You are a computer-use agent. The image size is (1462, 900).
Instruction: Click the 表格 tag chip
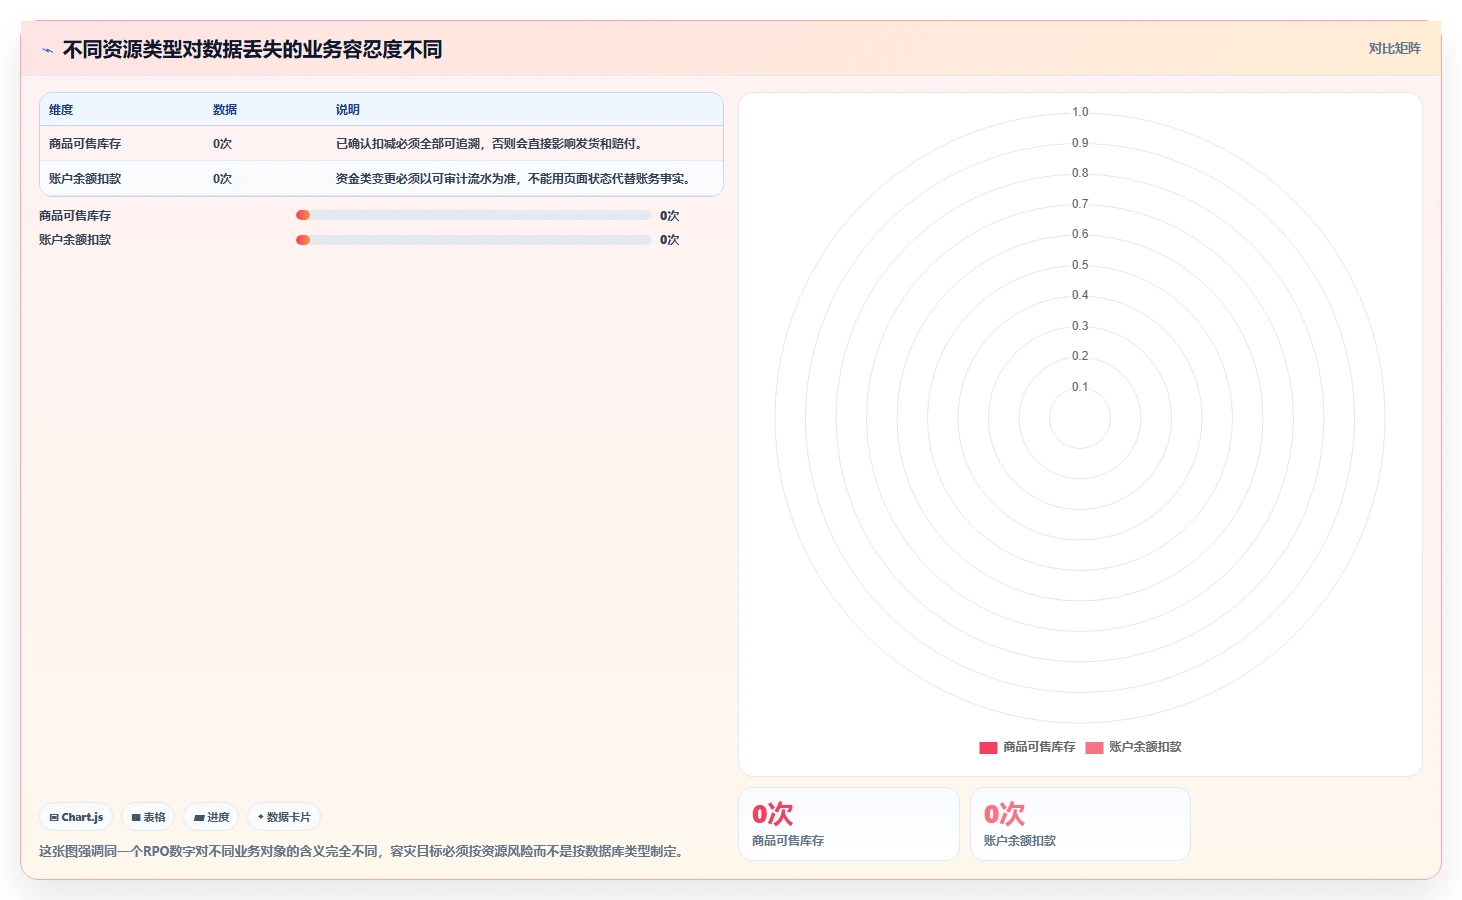148,817
